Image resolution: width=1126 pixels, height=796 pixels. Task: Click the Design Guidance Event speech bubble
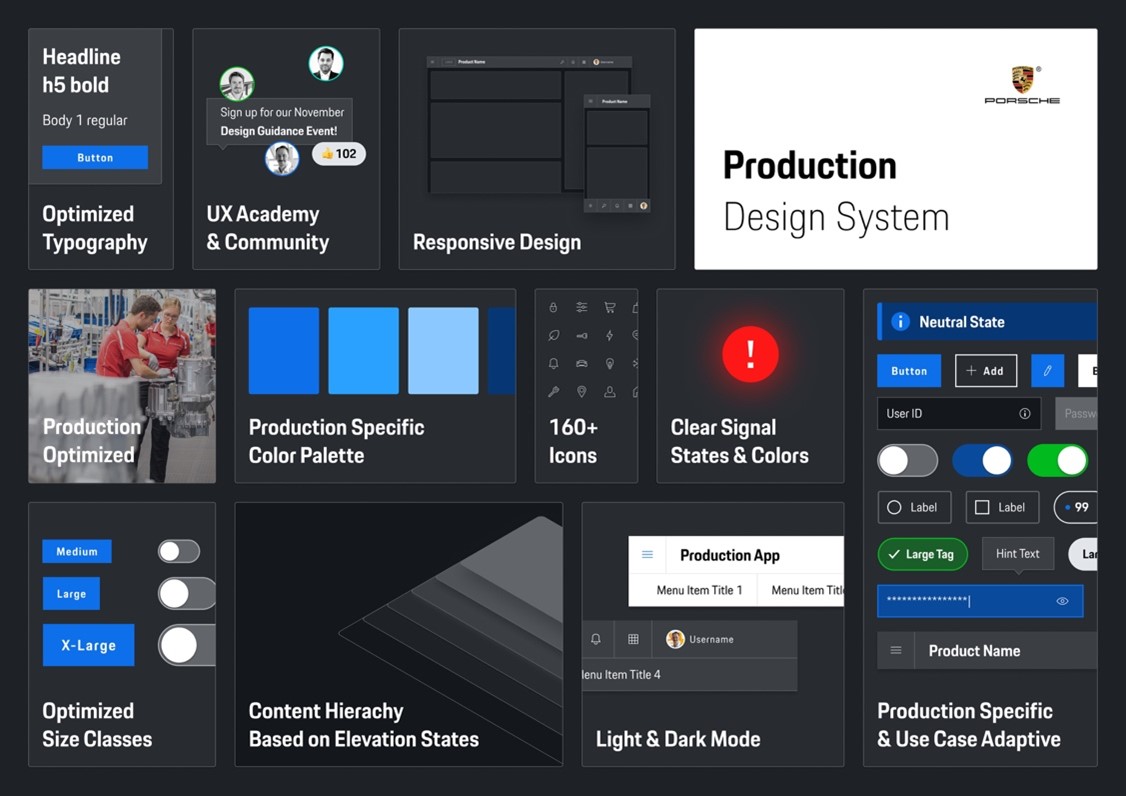pos(279,121)
